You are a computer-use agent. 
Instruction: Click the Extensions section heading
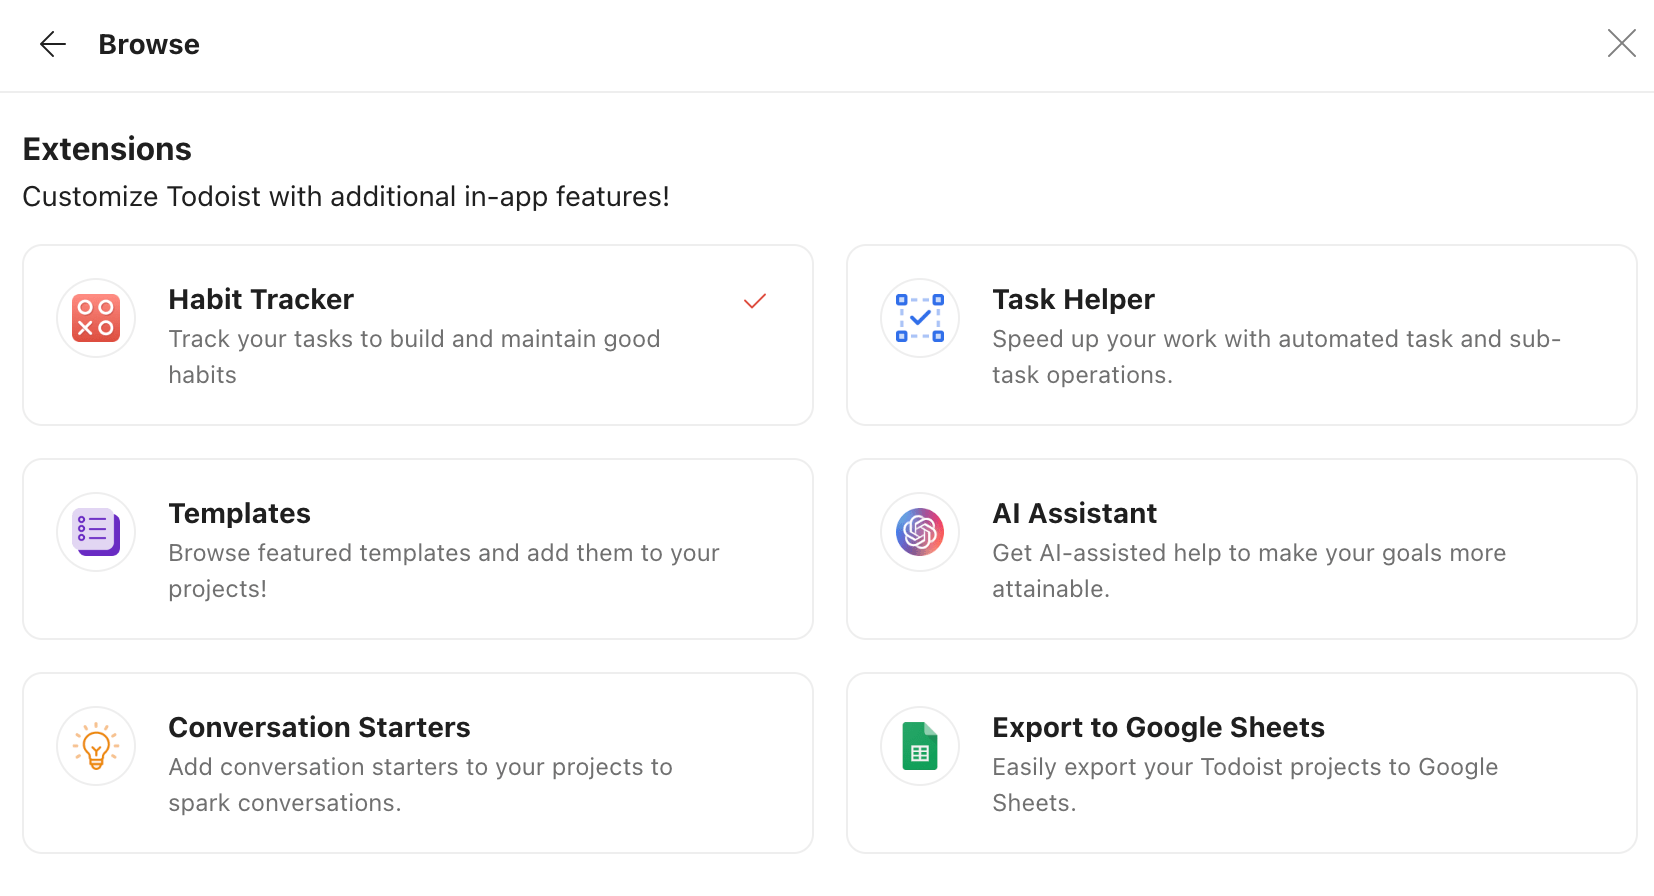point(107,149)
